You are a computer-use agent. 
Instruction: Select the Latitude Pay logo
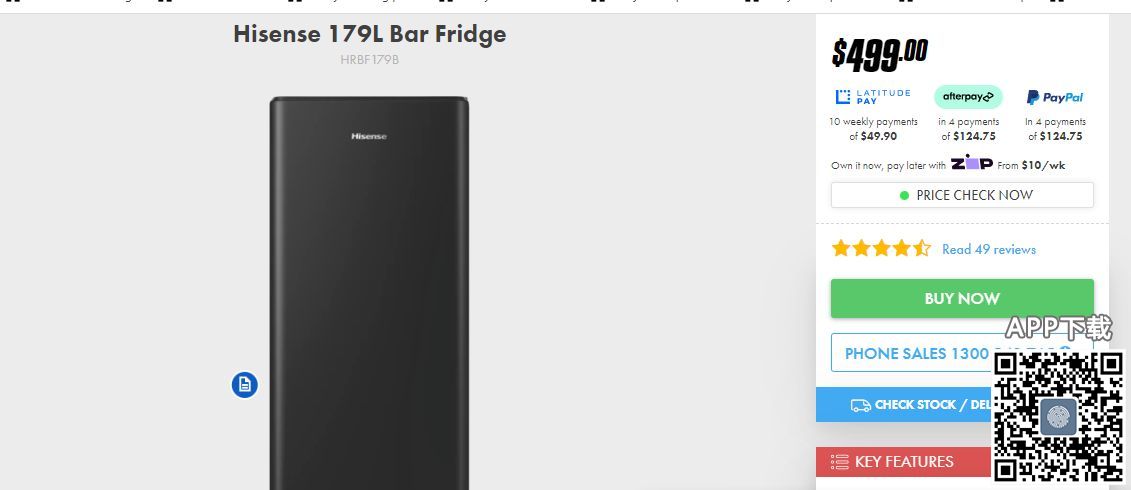pyautogui.click(x=873, y=97)
